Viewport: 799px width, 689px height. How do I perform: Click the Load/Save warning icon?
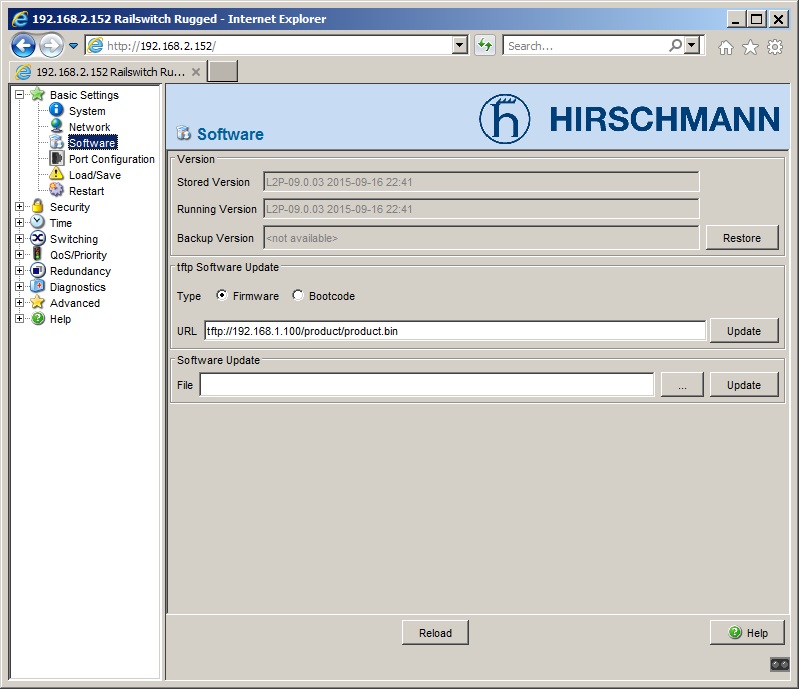(57, 174)
